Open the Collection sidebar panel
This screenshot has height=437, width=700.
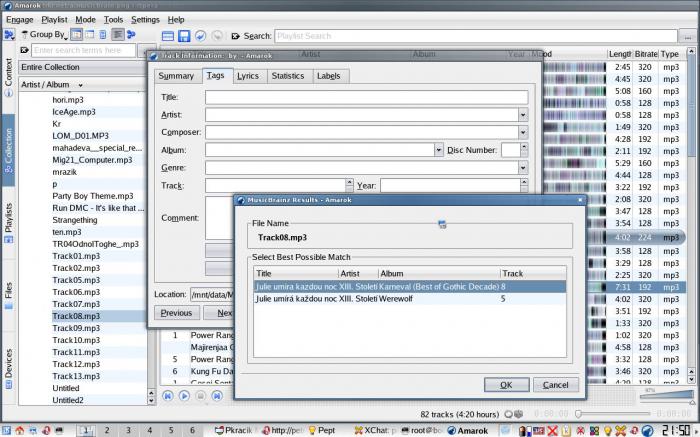(x=8, y=150)
